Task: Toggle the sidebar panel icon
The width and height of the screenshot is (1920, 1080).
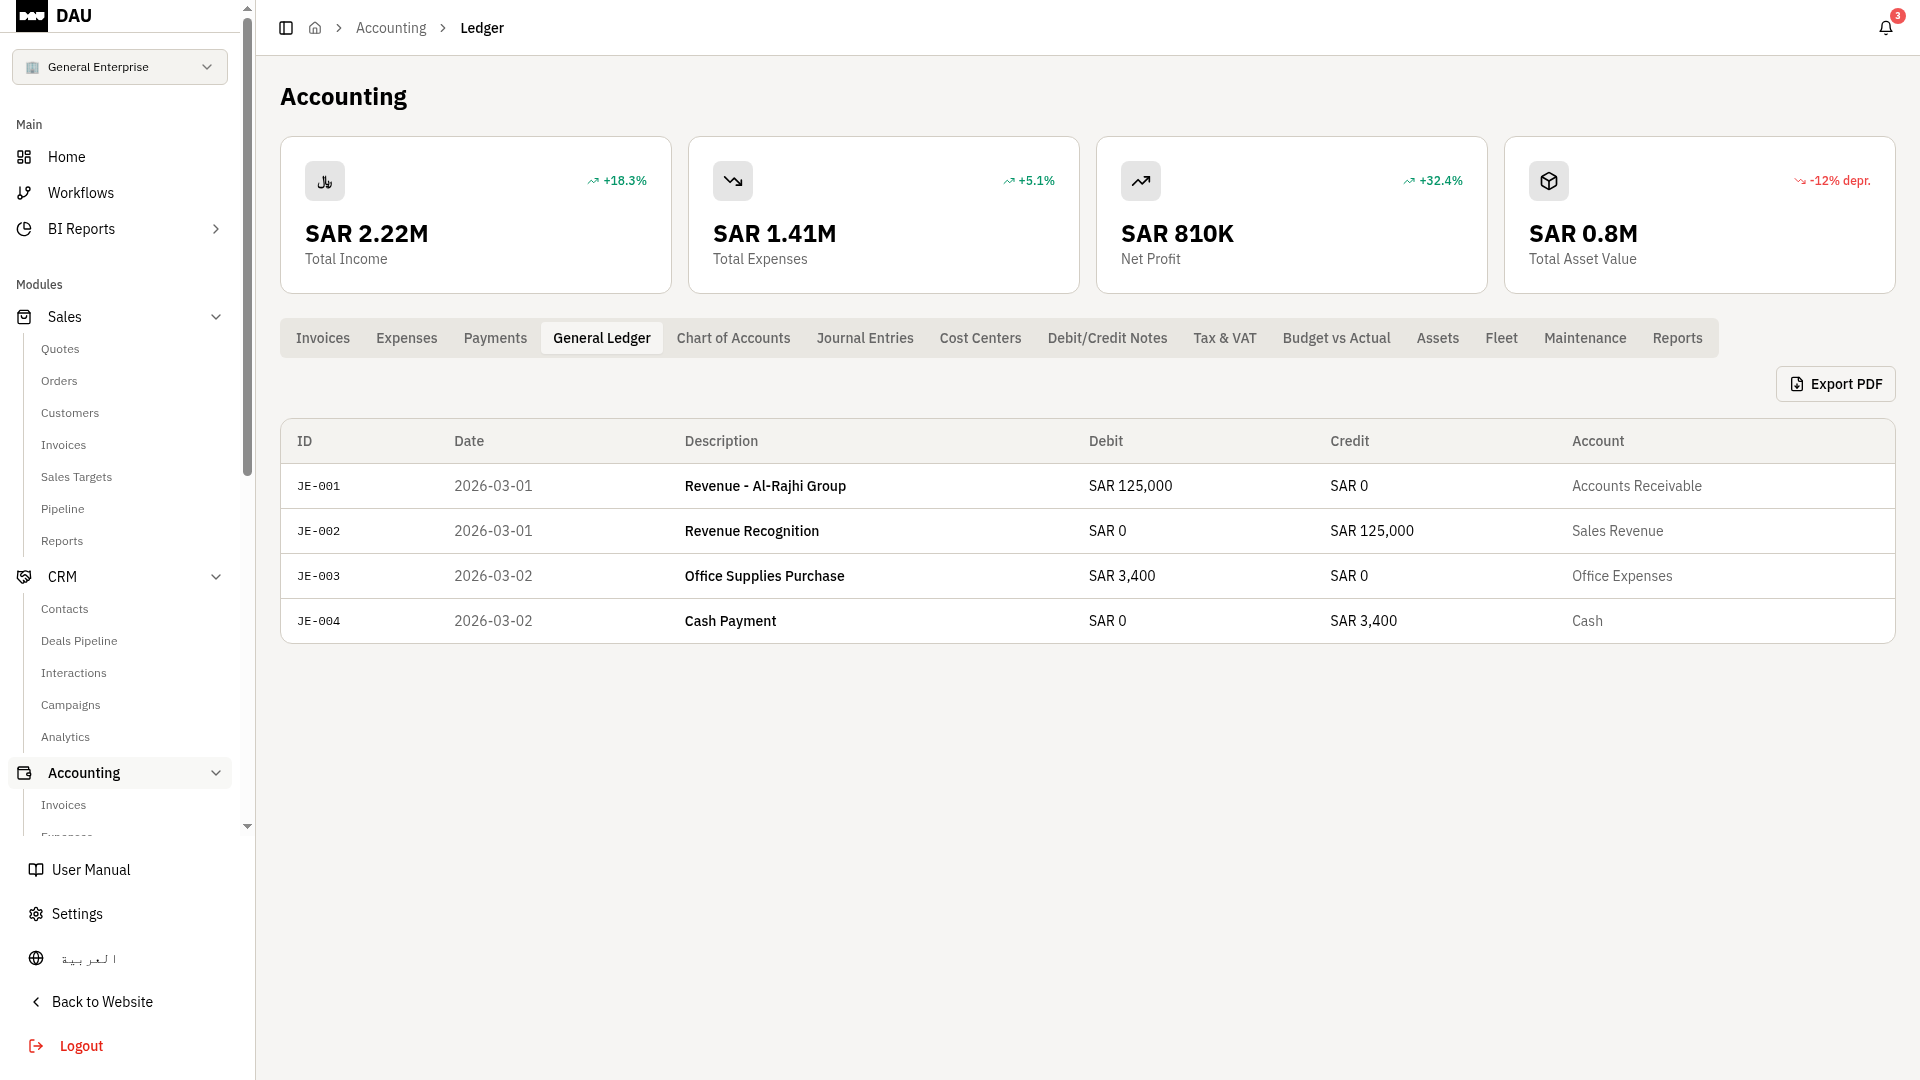Action: click(286, 28)
